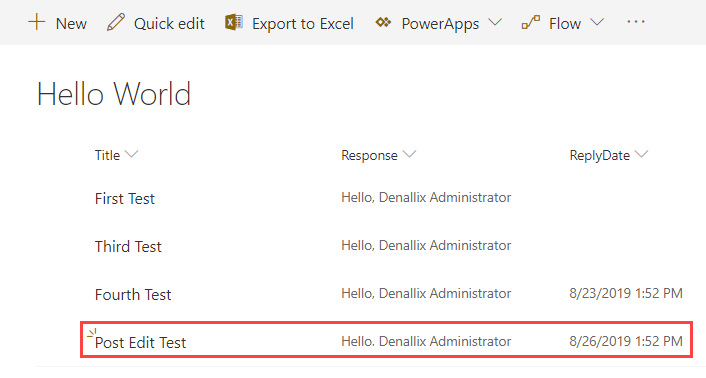The image size is (706, 378).
Task: Select Export to Excel
Action: tap(303, 23)
